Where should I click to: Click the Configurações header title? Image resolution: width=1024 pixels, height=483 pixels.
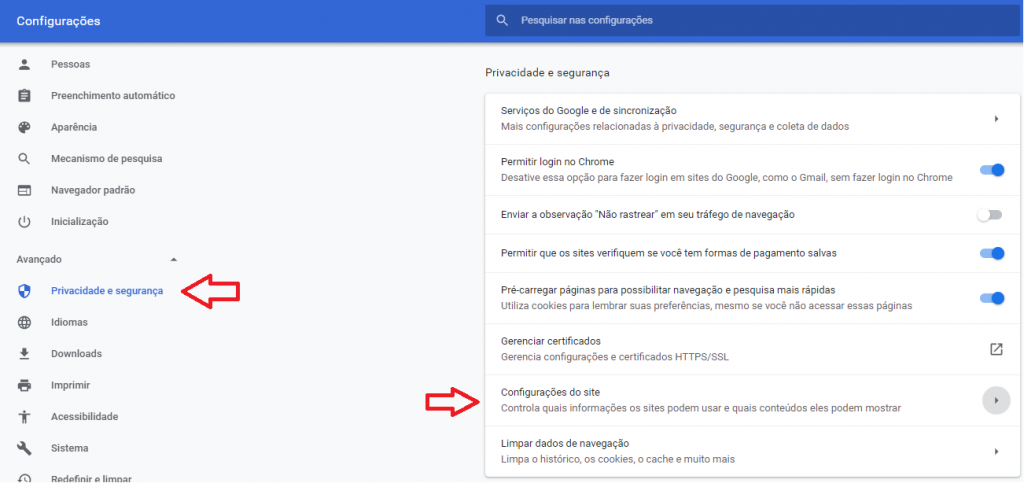pyautogui.click(x=59, y=21)
